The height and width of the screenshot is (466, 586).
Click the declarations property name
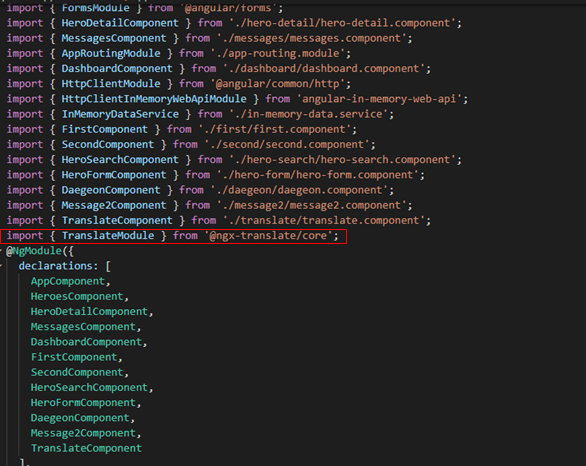coord(55,266)
